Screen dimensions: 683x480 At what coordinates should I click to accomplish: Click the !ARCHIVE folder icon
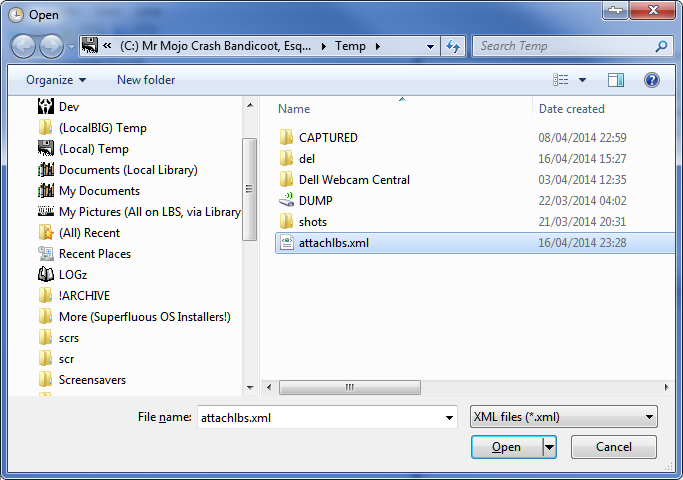45,295
